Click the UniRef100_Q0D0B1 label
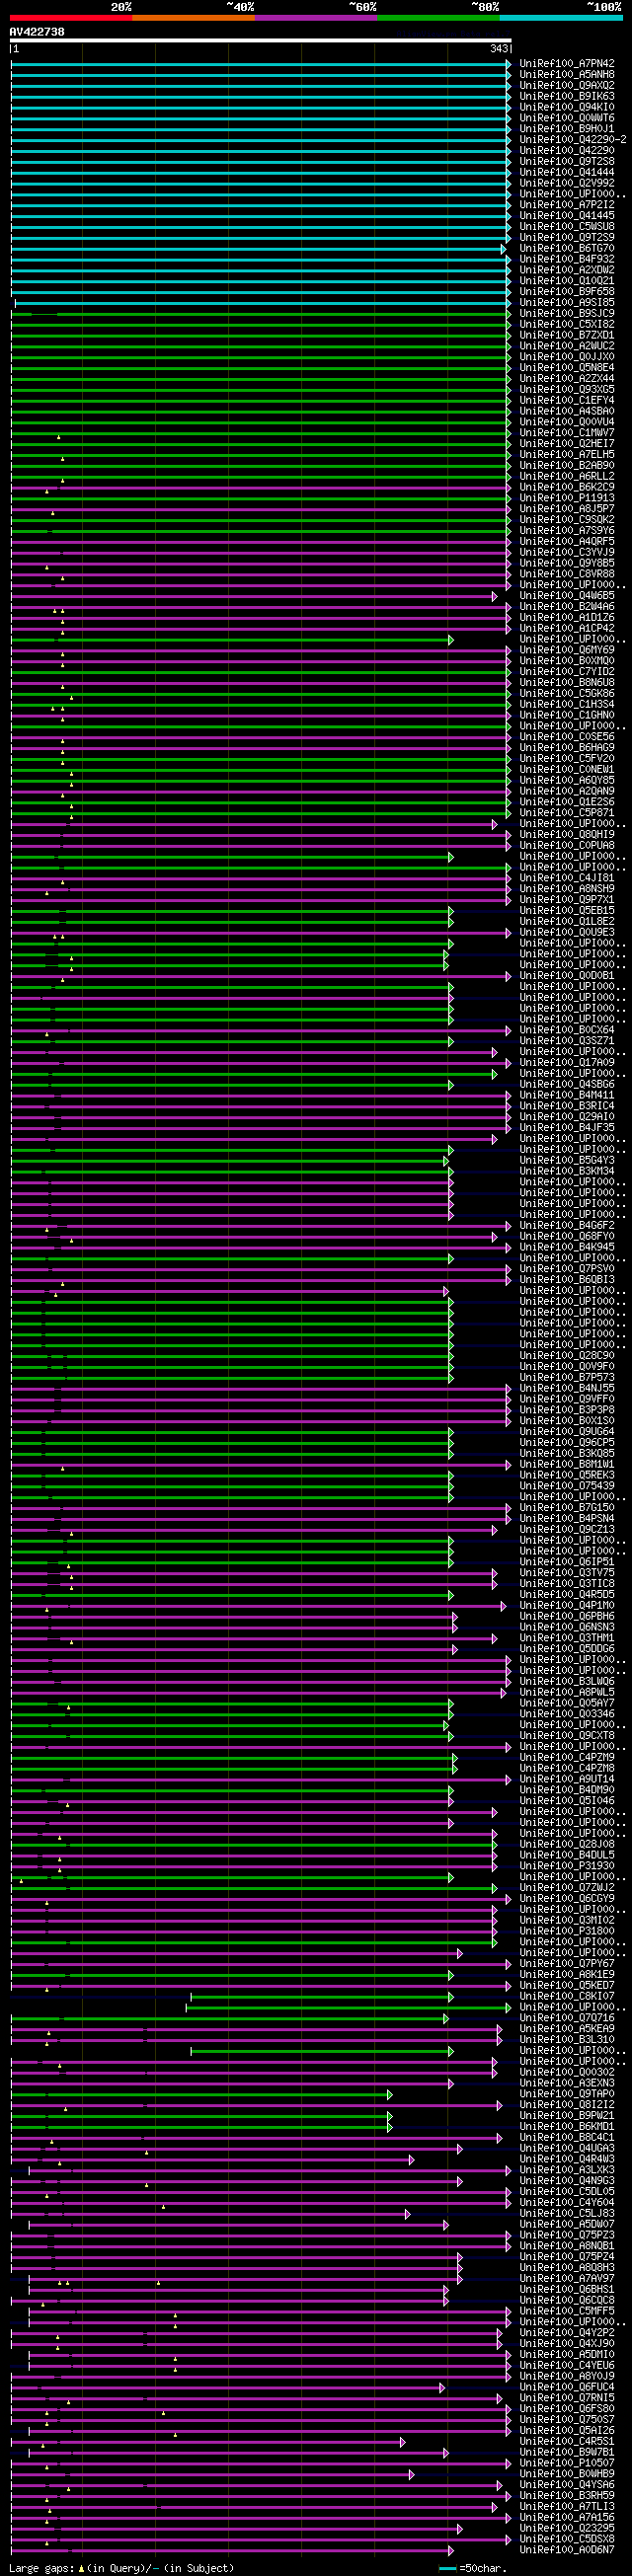 (x=567, y=976)
